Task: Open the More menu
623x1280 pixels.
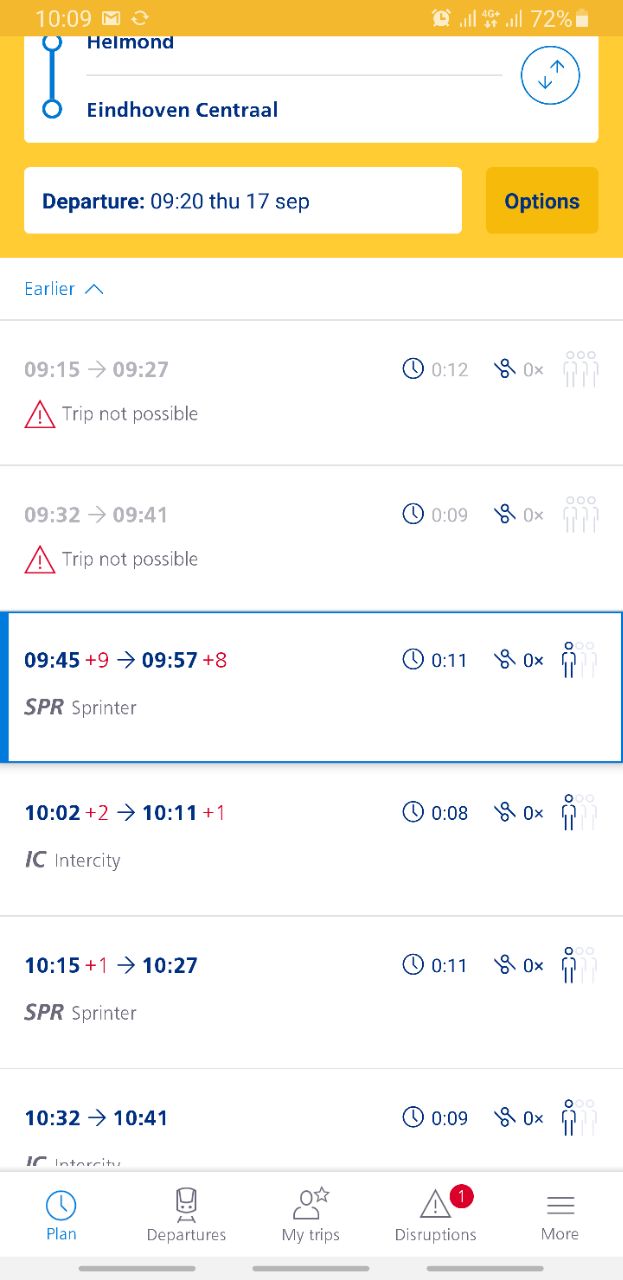Action: (560, 1215)
